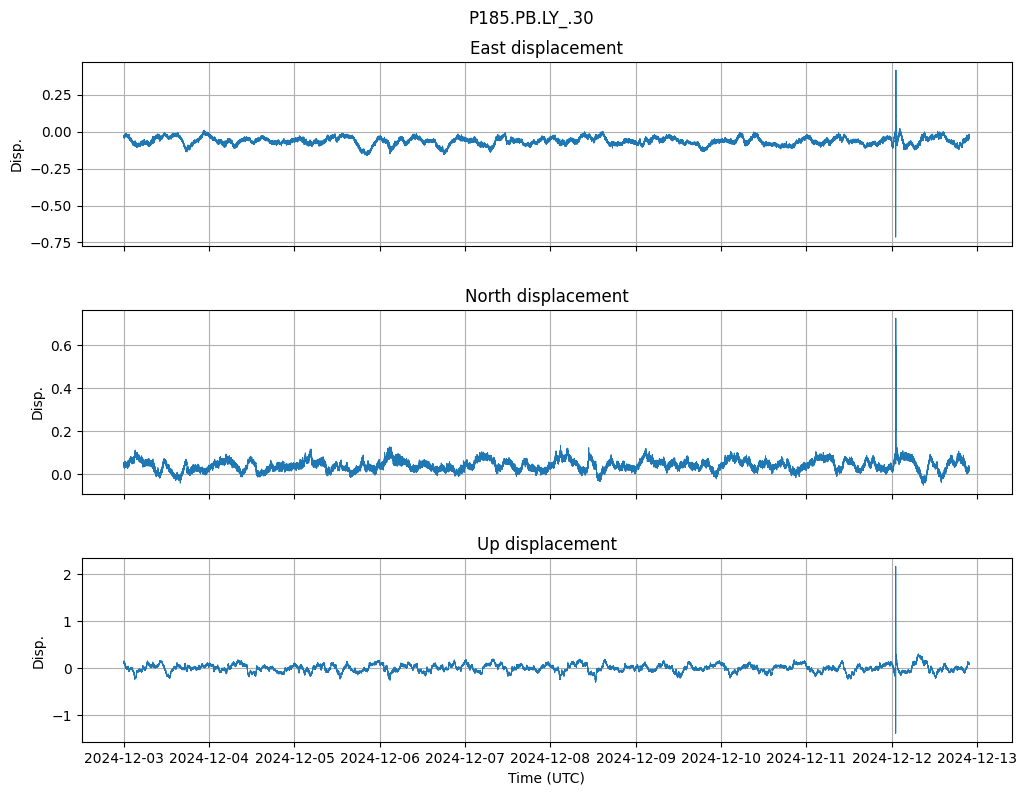Click the bottom of the East displacement spike
The height and width of the screenshot is (795, 1027).
895,236
